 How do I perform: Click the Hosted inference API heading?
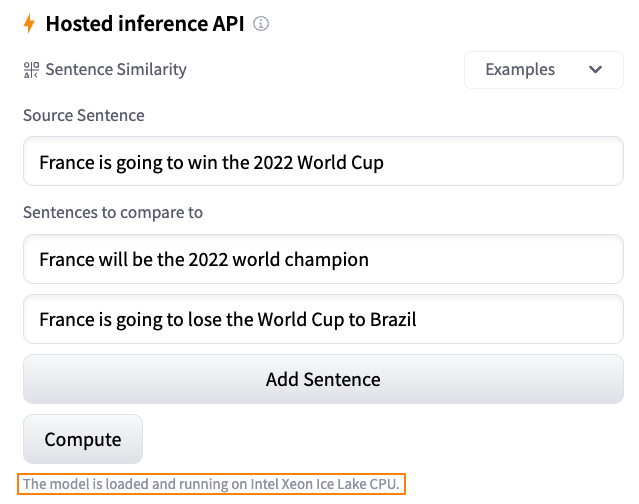(144, 24)
